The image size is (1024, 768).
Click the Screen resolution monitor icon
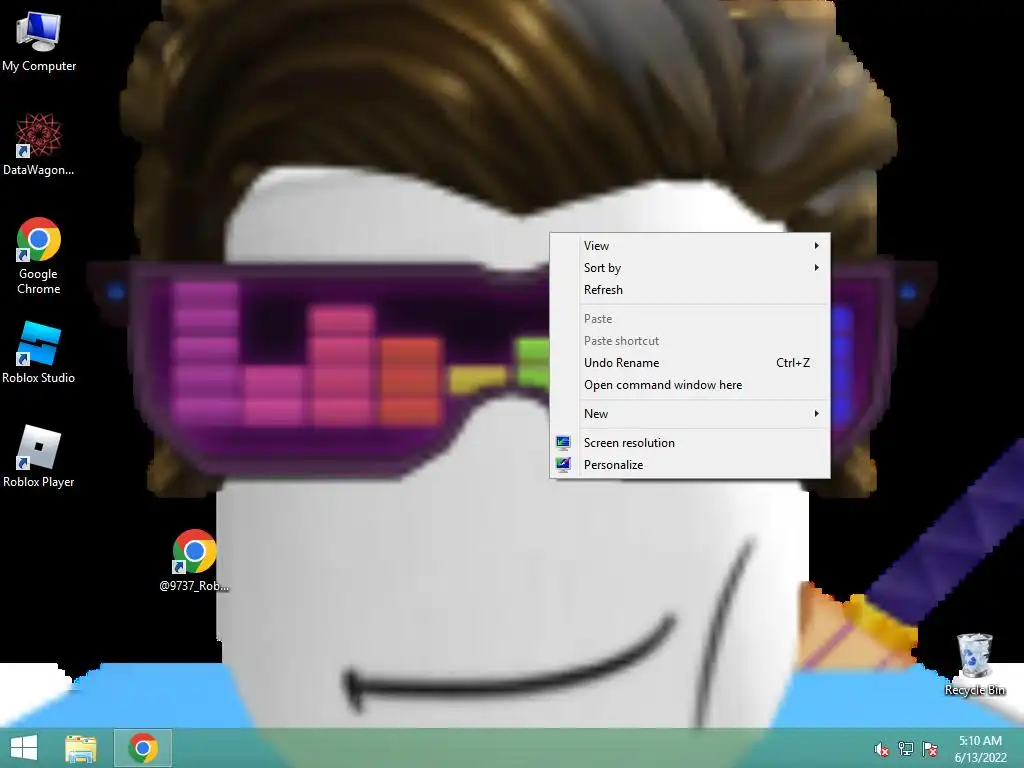coord(563,443)
